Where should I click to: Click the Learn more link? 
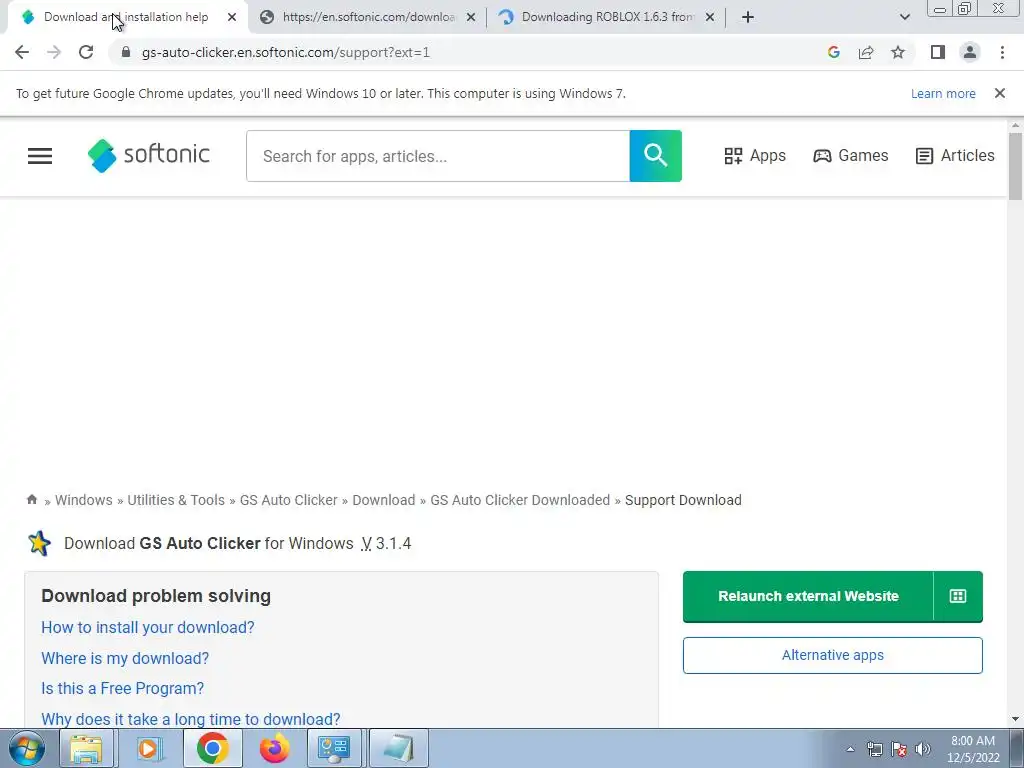point(943,93)
